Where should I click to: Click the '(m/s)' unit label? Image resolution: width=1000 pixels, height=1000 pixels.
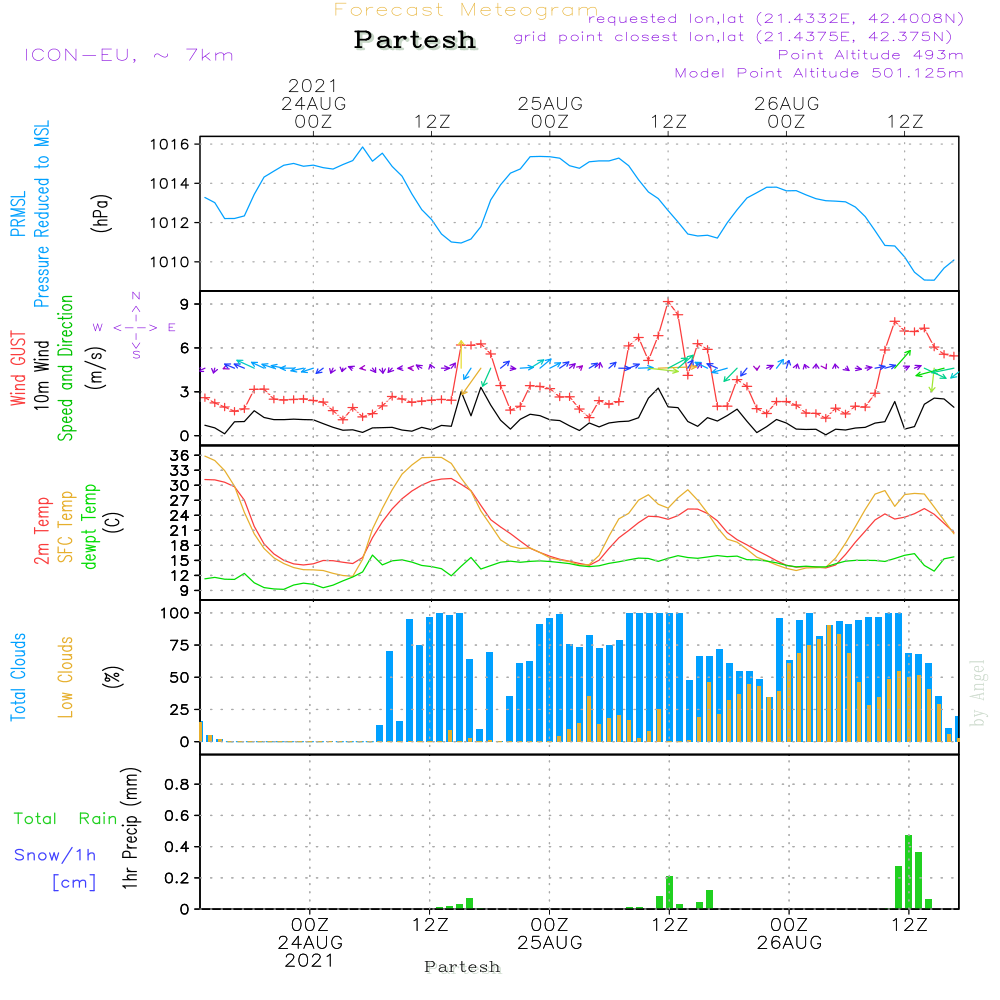click(96, 368)
